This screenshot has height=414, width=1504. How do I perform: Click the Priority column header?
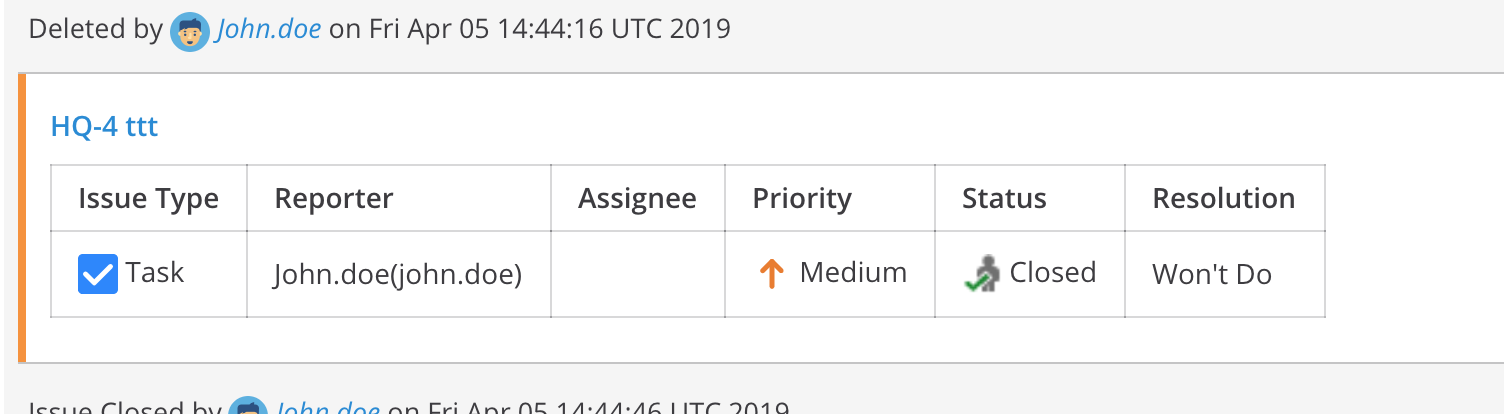[x=802, y=199]
